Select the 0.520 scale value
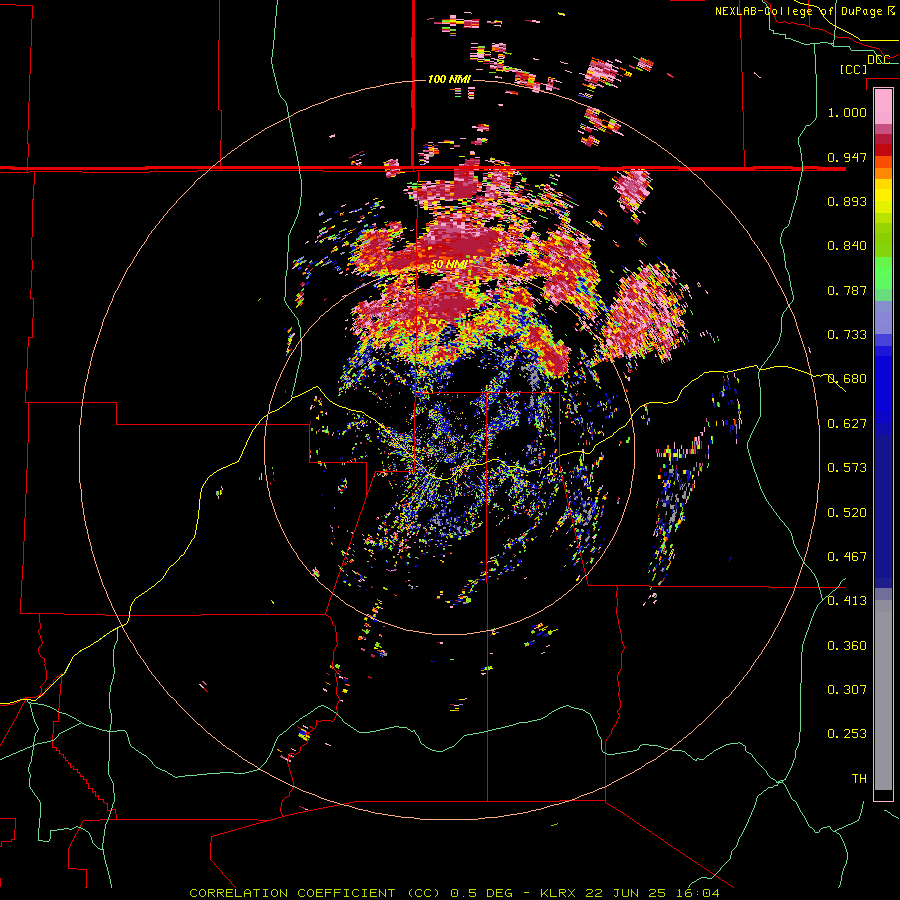Screen dimensions: 900x900 click(847, 513)
